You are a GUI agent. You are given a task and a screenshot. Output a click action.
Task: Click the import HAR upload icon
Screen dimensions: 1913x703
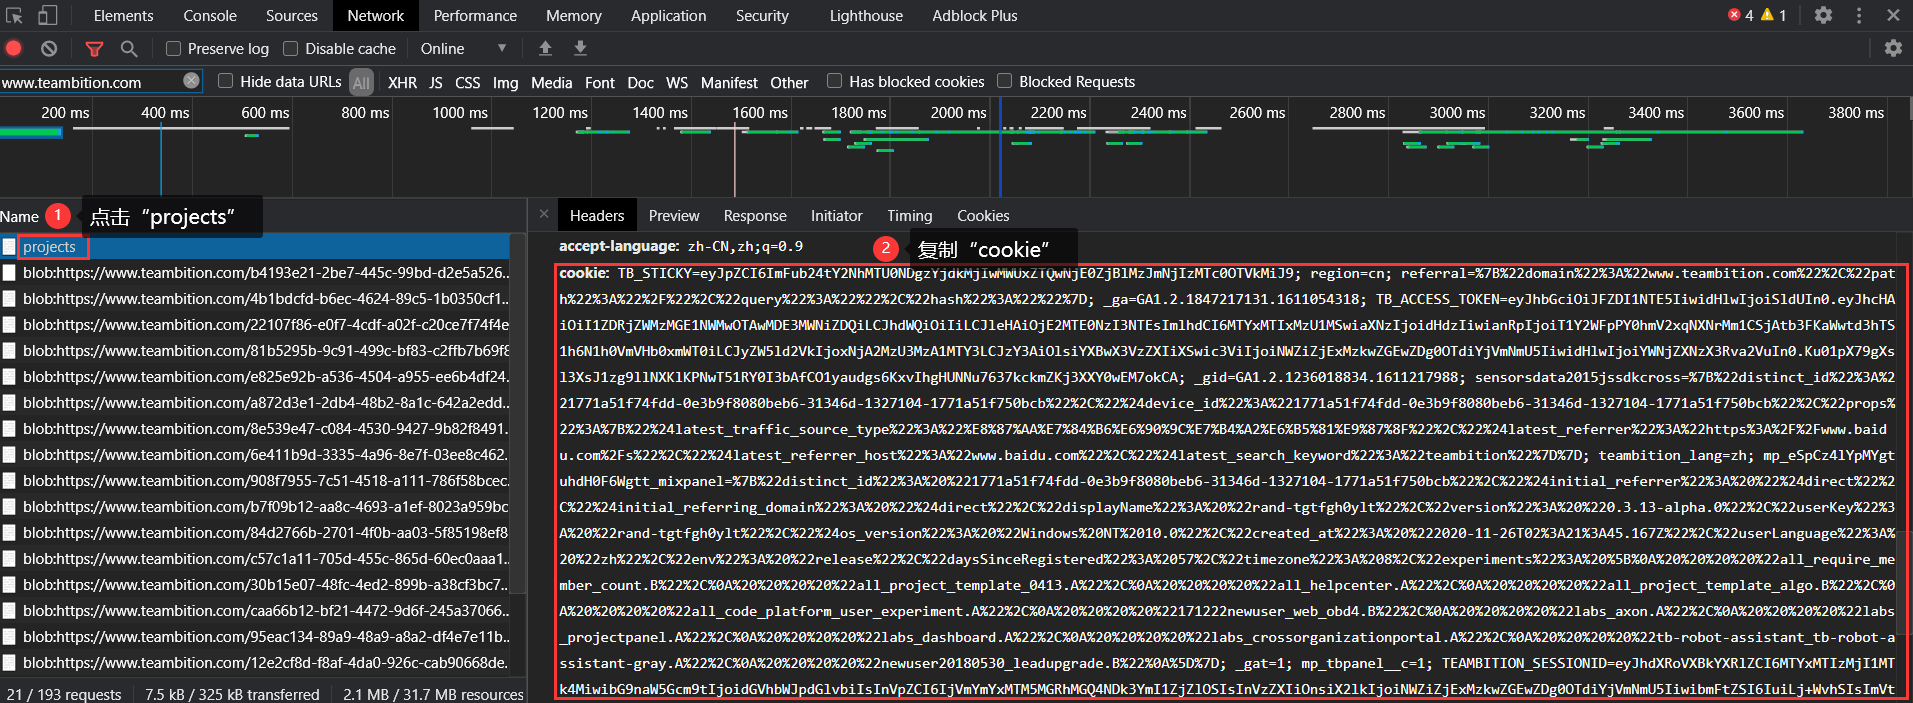[545, 48]
